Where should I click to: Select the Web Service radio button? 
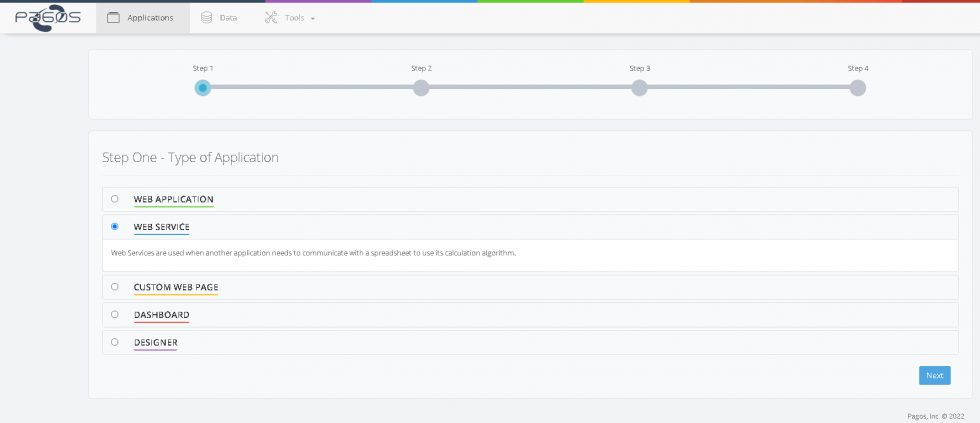(x=115, y=227)
